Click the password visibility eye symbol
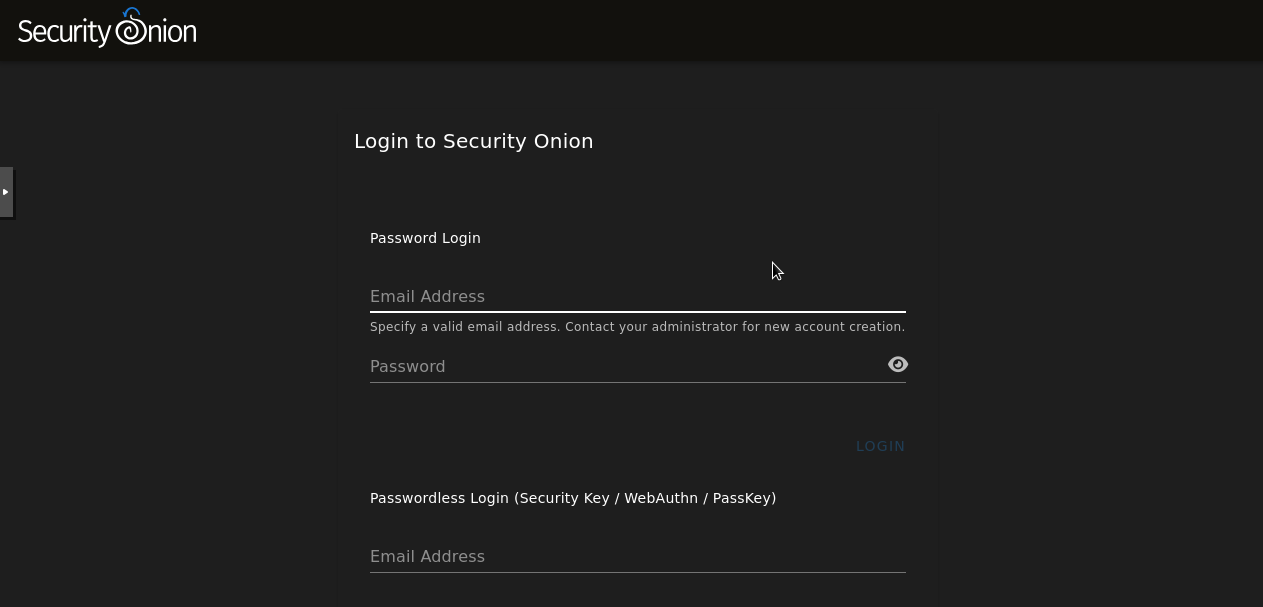The width and height of the screenshot is (1263, 607). coord(897,364)
